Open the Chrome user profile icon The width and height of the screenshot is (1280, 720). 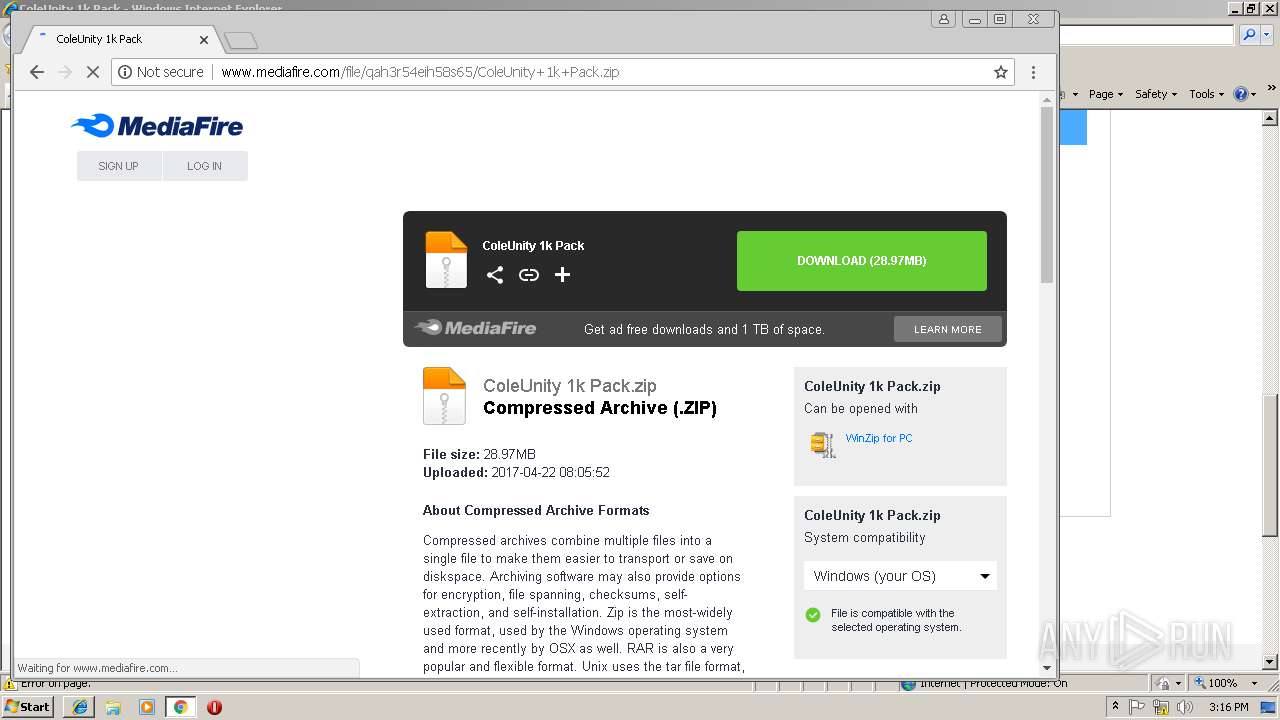(x=944, y=19)
